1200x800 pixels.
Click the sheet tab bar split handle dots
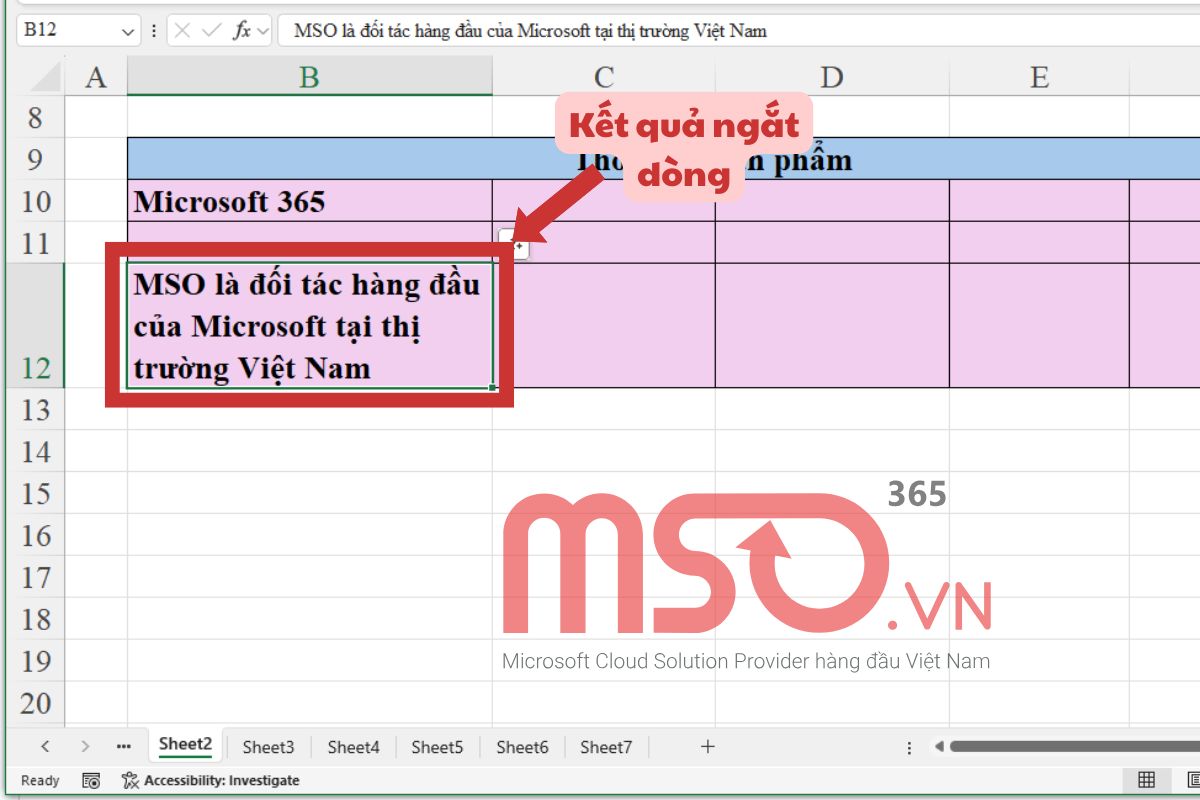pos(909,747)
